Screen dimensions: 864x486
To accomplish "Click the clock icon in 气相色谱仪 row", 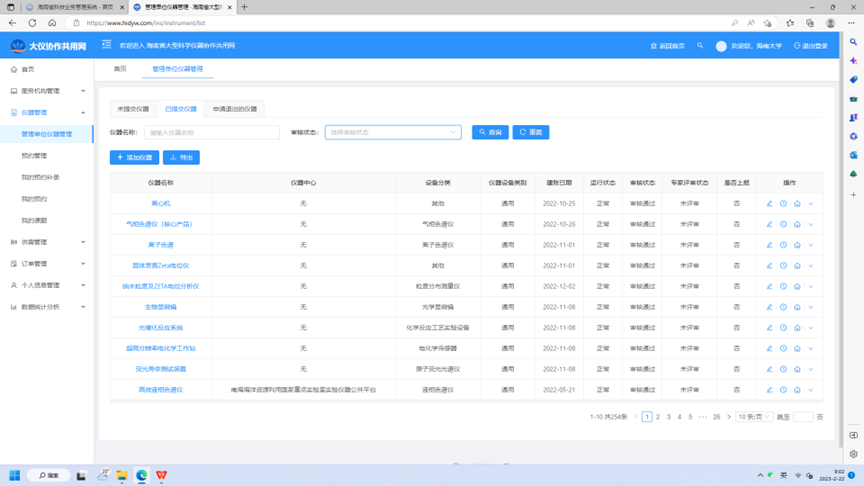I will tap(783, 224).
